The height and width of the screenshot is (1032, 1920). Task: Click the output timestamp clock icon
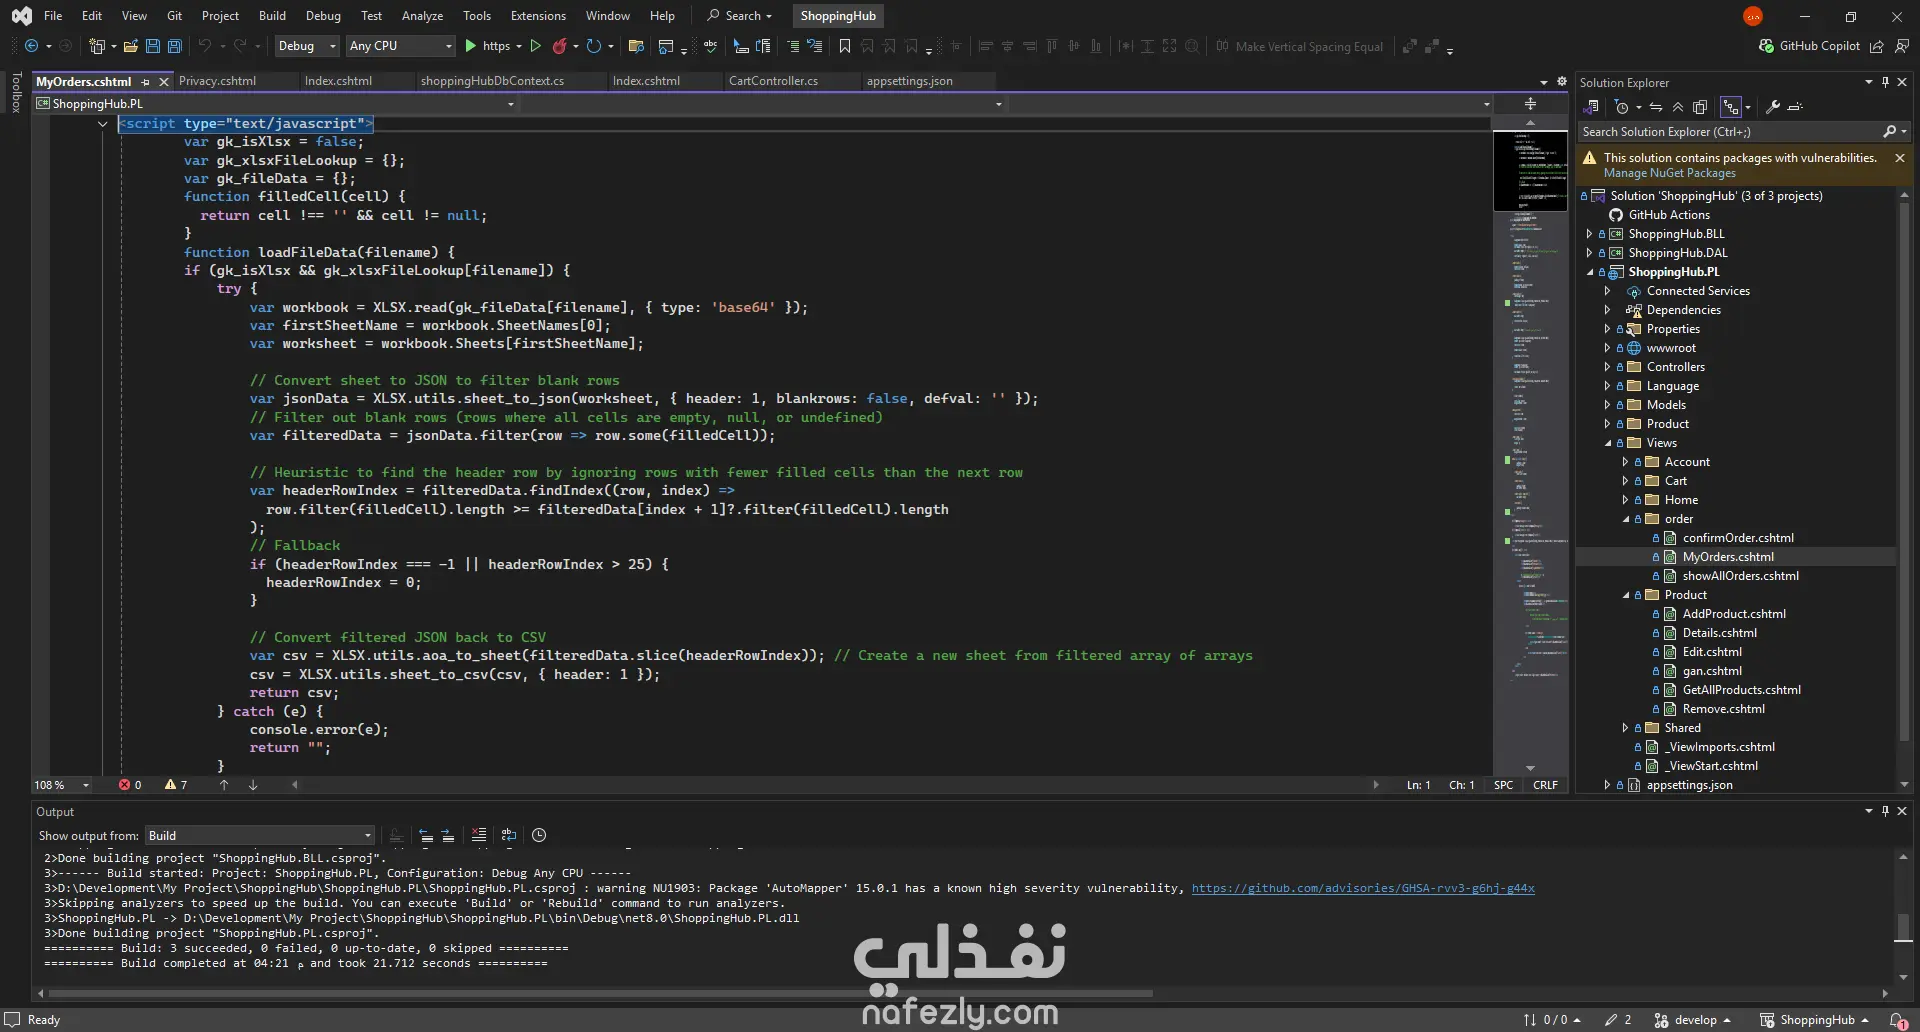(539, 835)
